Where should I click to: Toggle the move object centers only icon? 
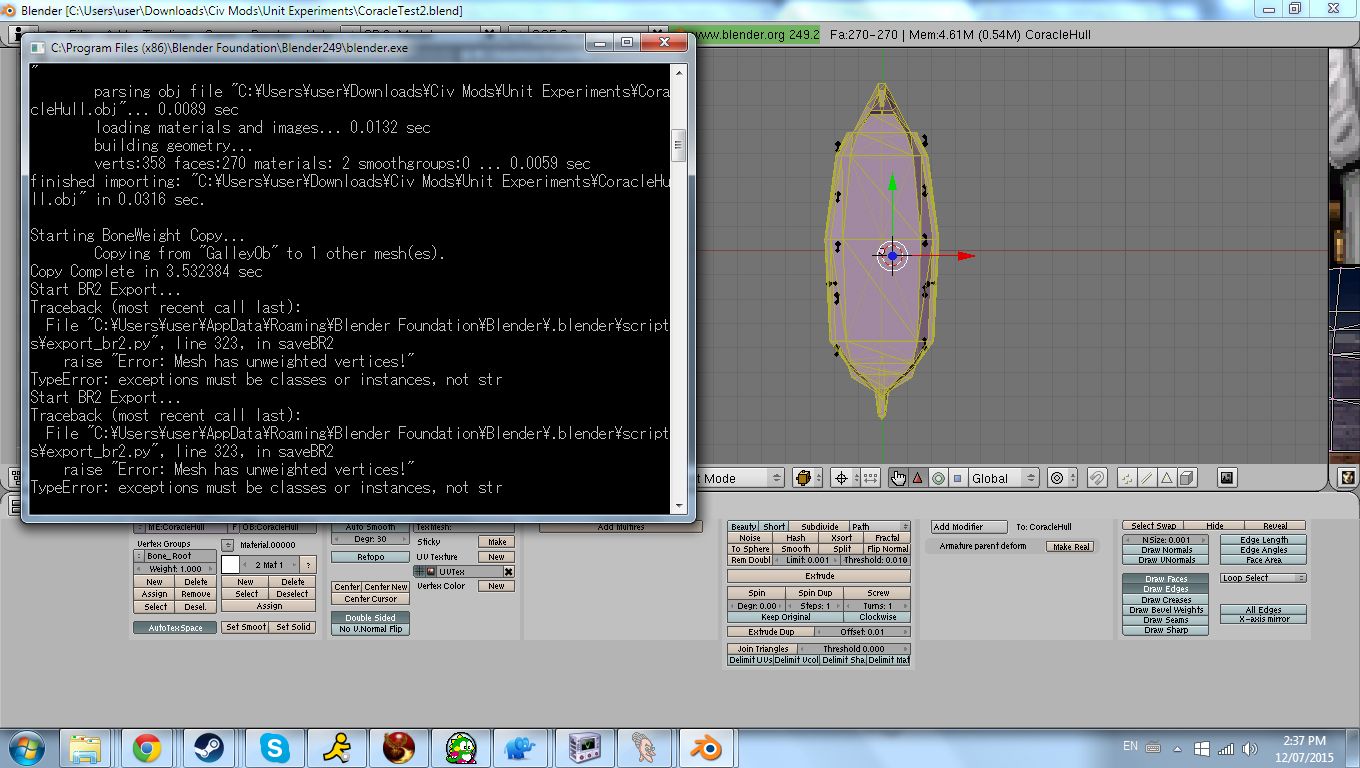[x=869, y=478]
